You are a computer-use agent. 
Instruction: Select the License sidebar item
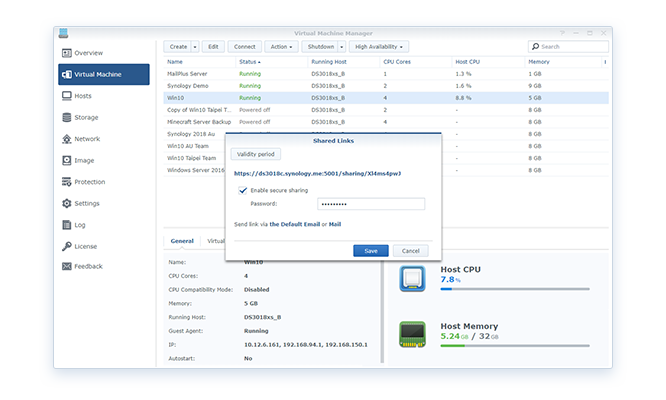pos(104,246)
